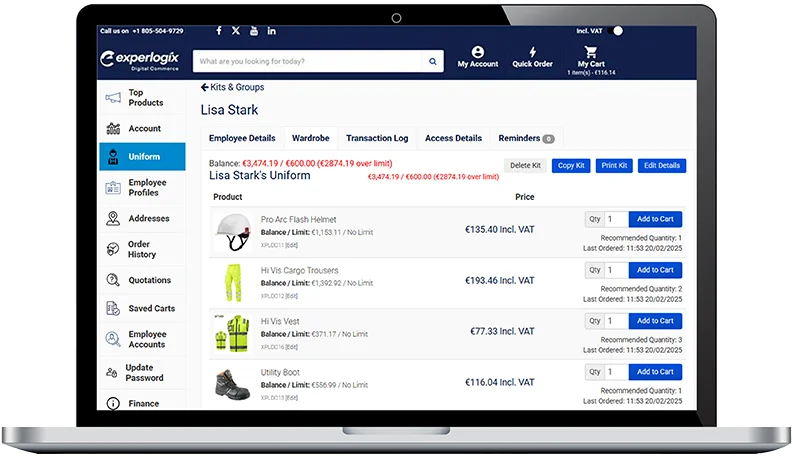Image resolution: width=793 pixels, height=467 pixels.
Task: Click the Utility Boot product thumbnail
Action: click(x=231, y=385)
